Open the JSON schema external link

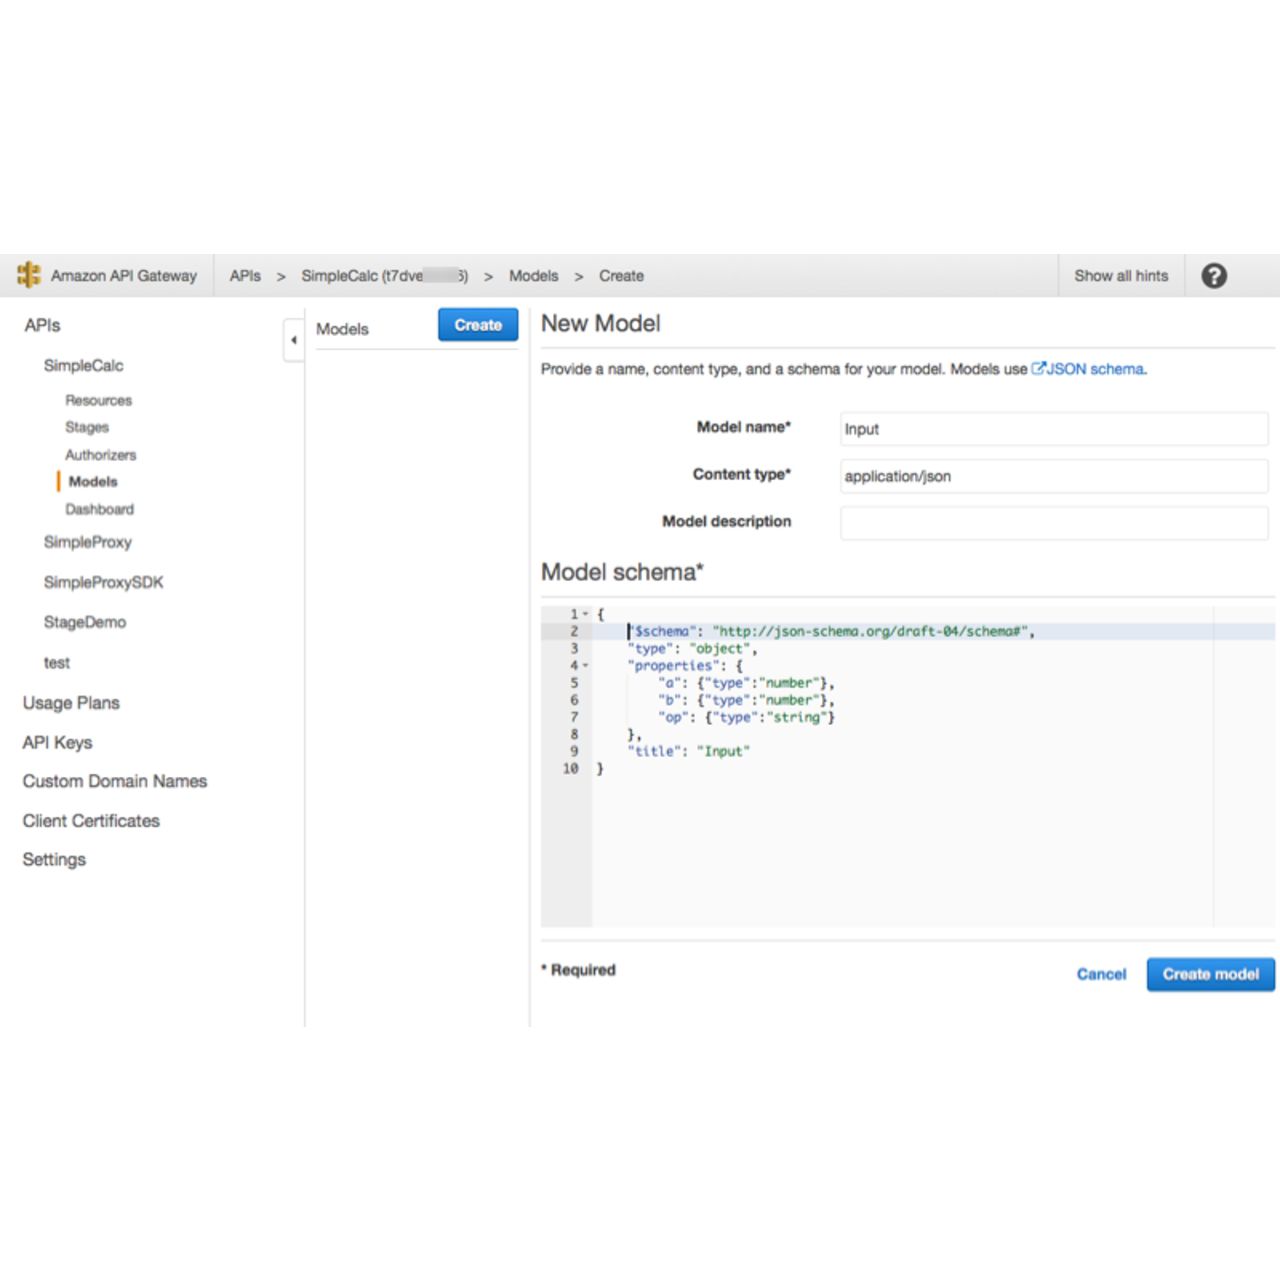point(1089,369)
